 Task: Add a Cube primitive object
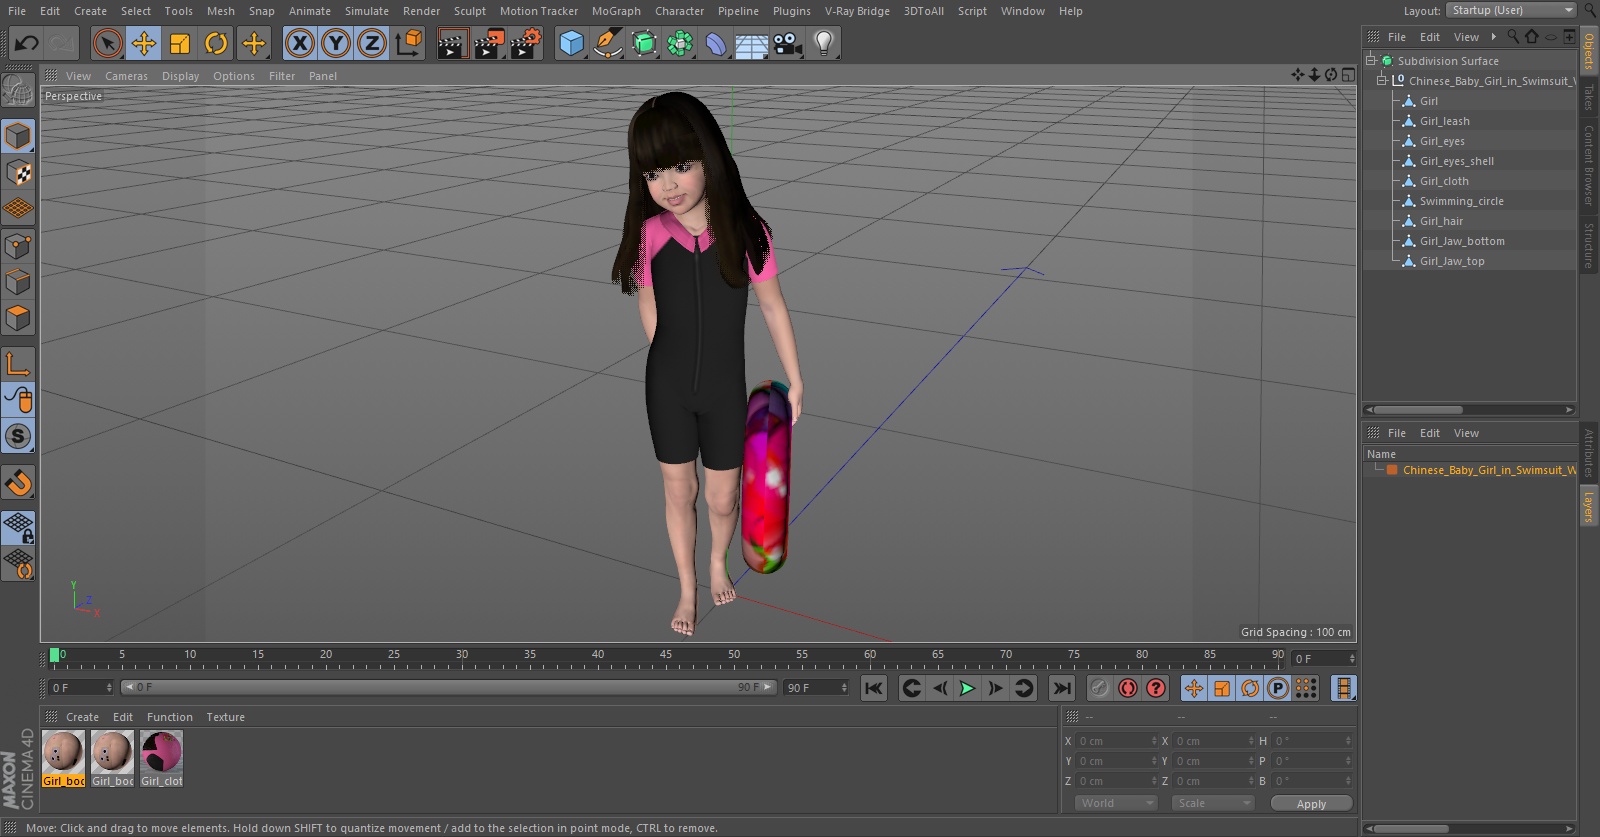[x=571, y=43]
